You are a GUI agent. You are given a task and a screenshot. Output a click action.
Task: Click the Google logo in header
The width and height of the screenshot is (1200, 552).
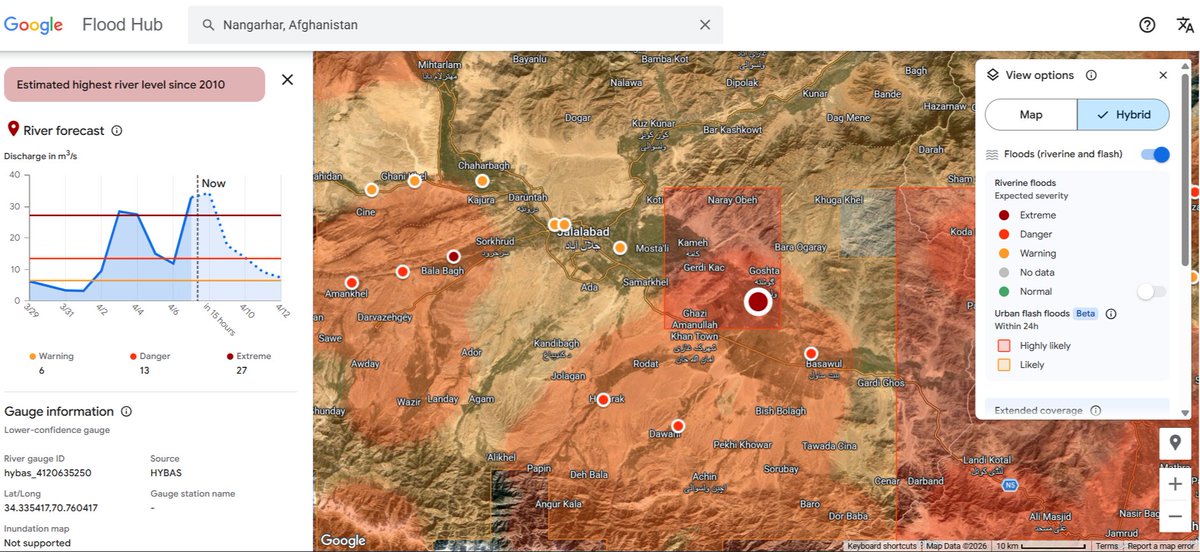[x=33, y=25]
